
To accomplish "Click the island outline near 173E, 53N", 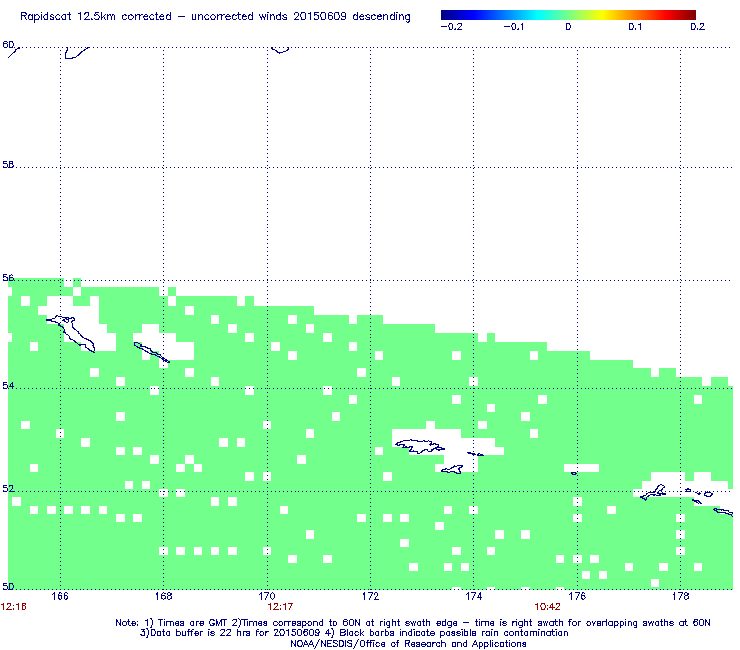I will pyautogui.click(x=420, y=446).
